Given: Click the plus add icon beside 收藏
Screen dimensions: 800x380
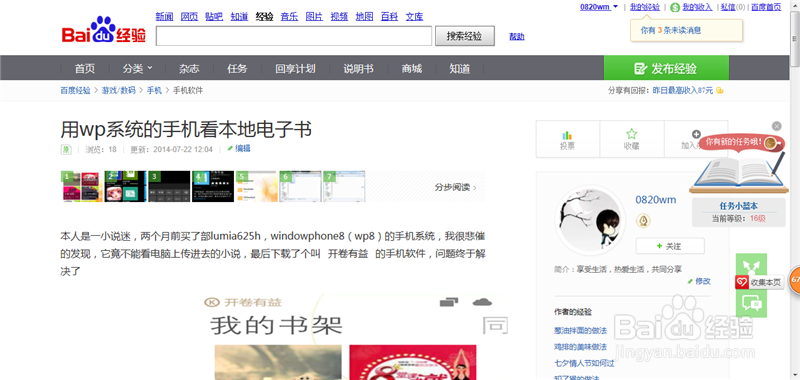Looking at the screenshot, I should (x=696, y=134).
